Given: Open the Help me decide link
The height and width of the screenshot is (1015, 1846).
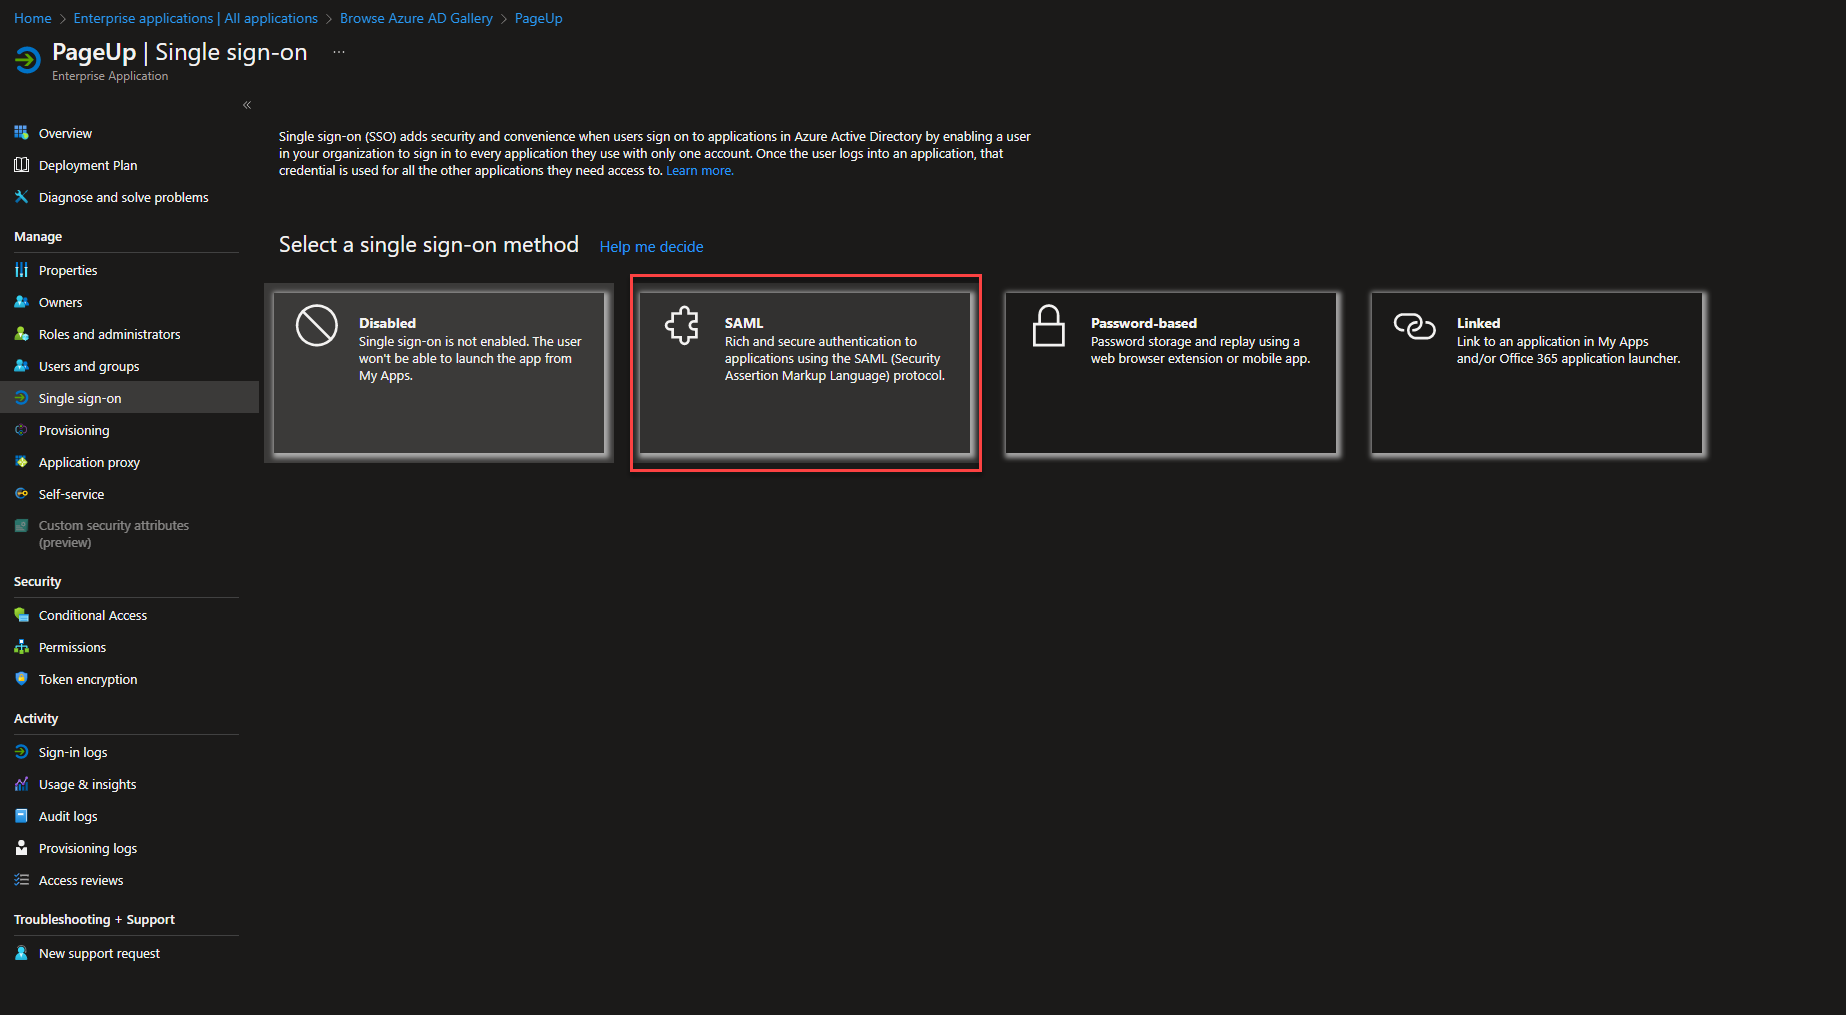Looking at the screenshot, I should (x=651, y=247).
